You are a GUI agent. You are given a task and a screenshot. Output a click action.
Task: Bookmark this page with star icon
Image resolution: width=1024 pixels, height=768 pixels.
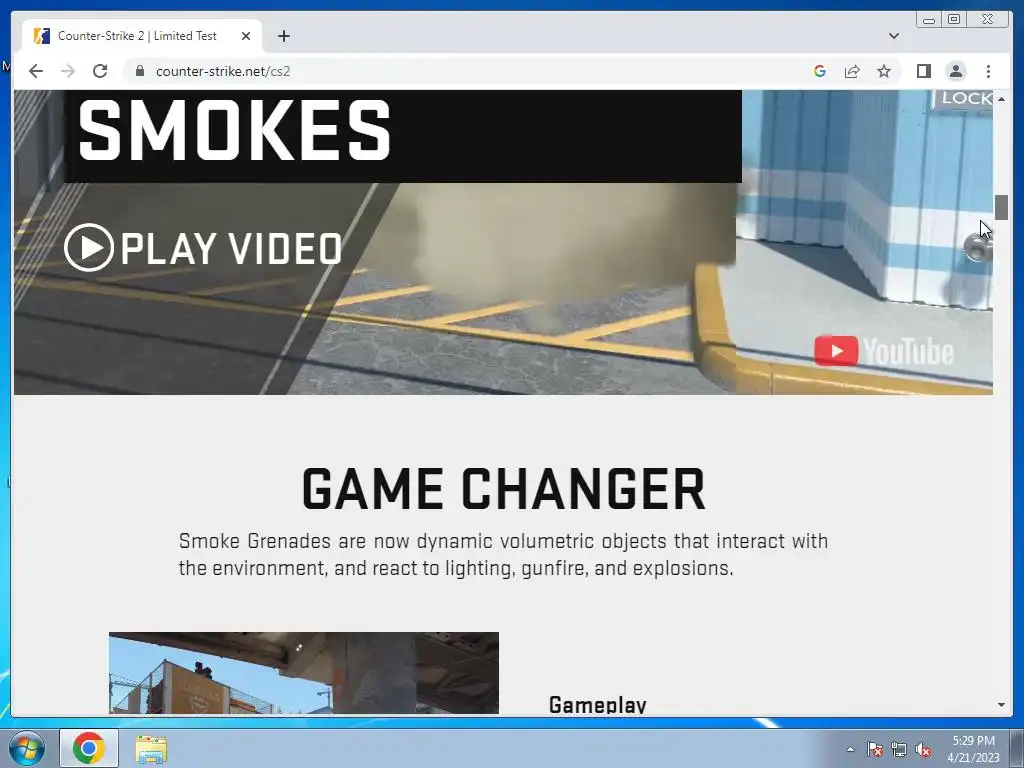coord(884,71)
